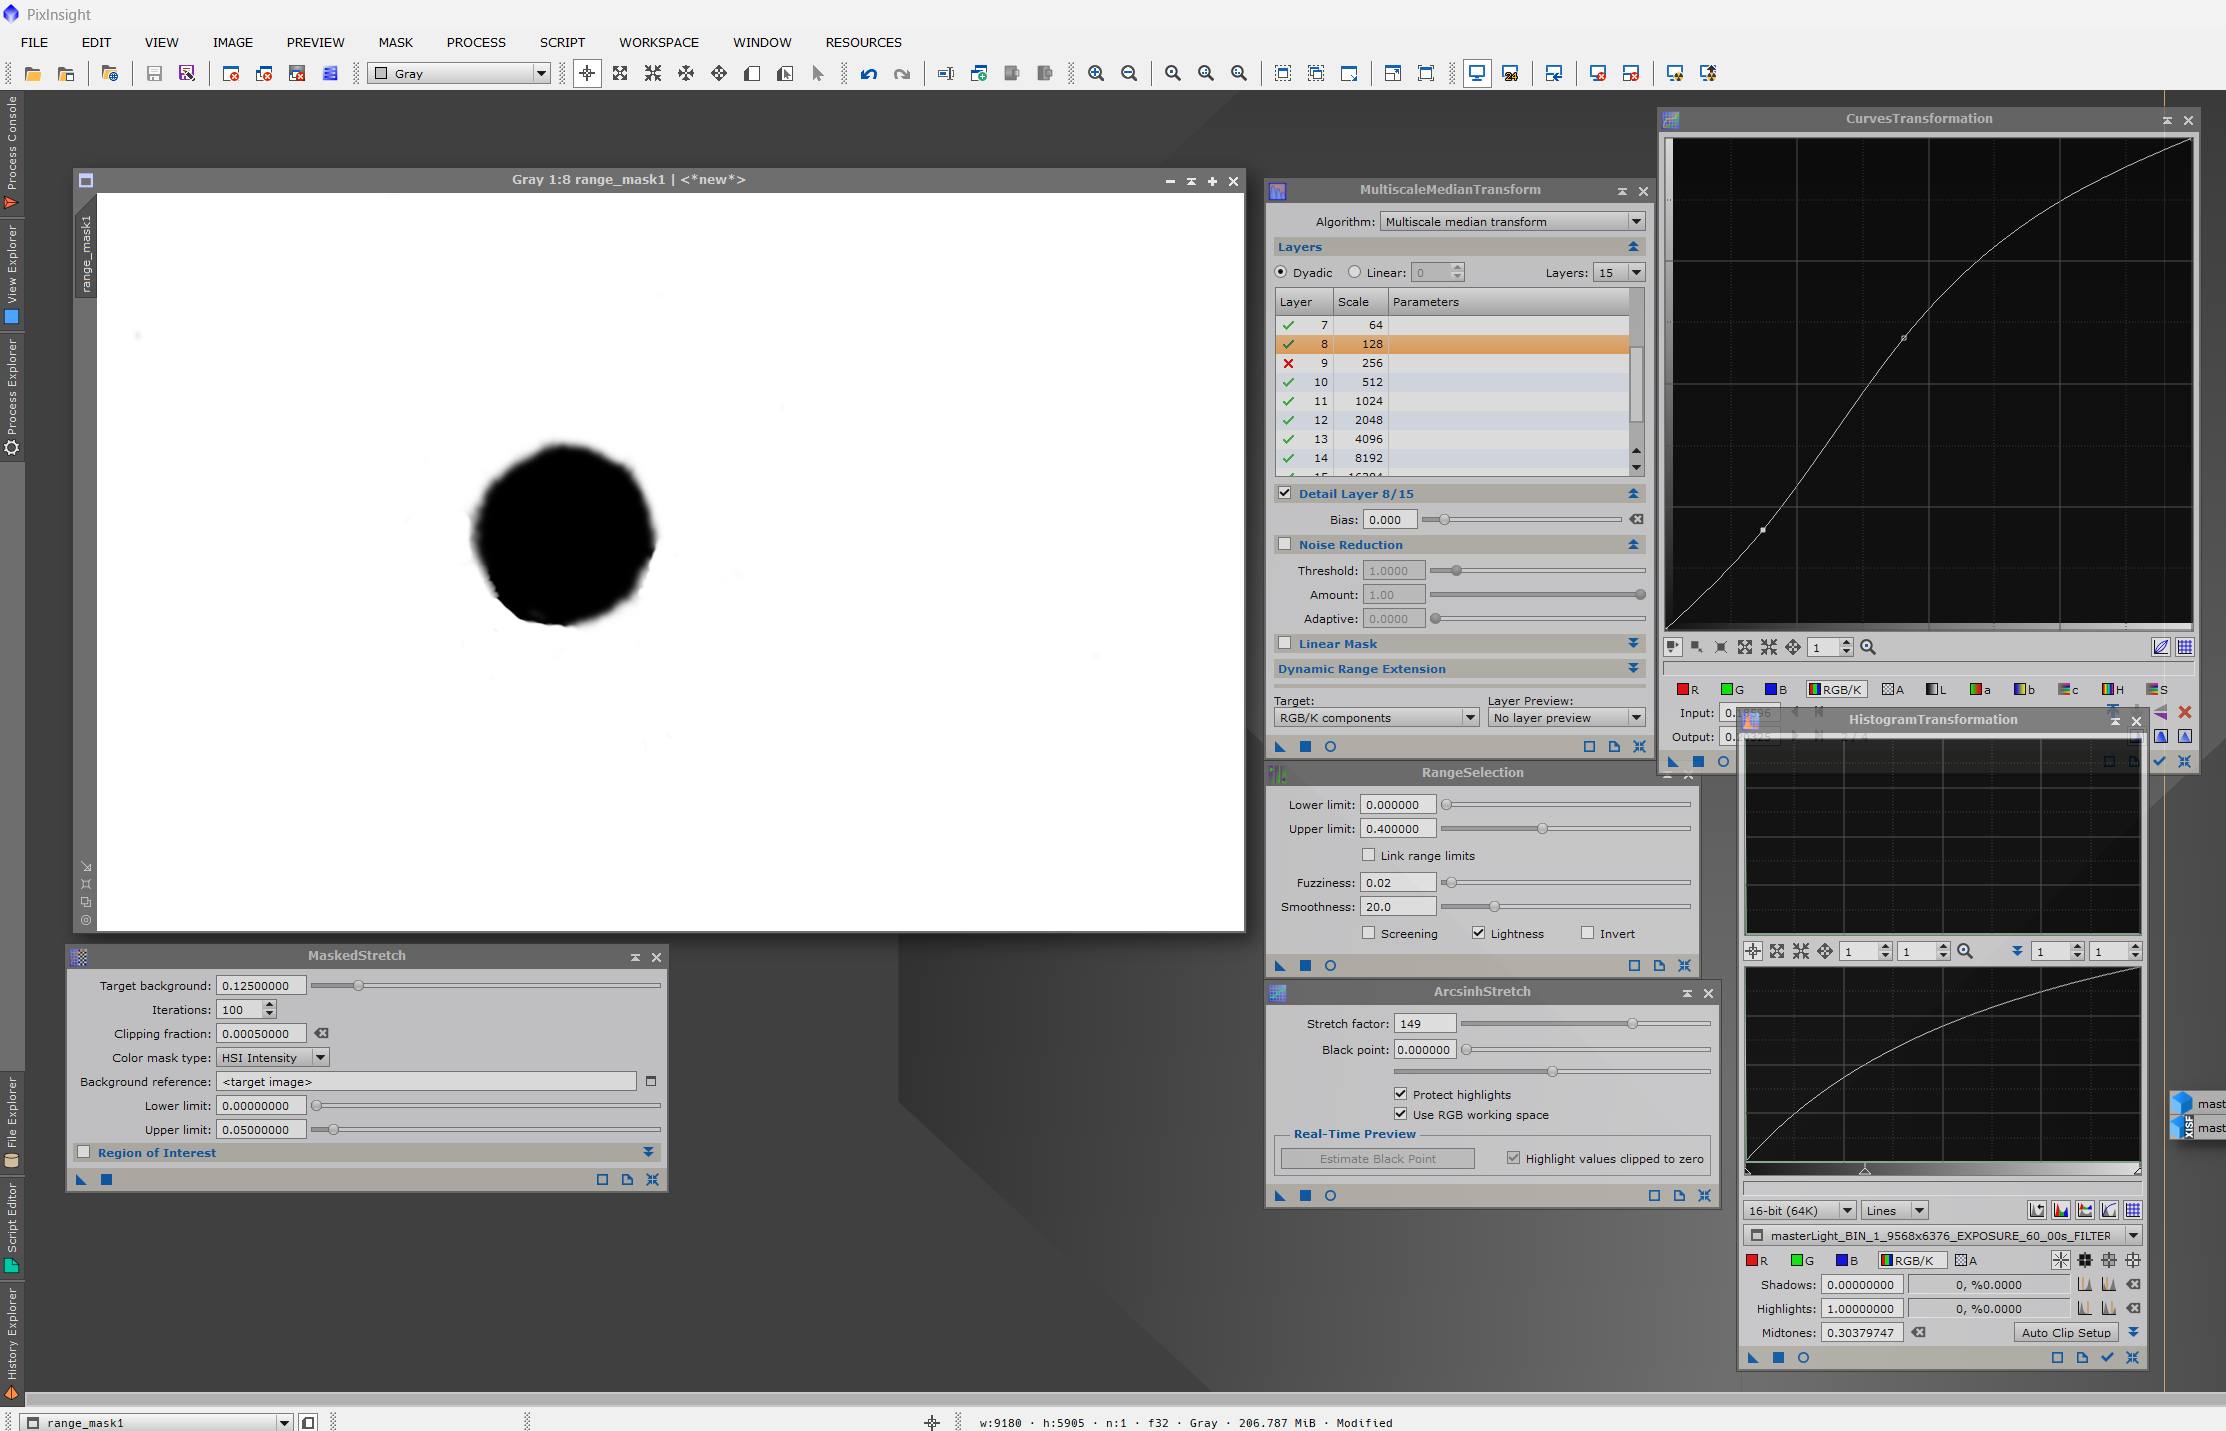Reset the Clipping fraction value icon
The image size is (2226, 1431).
point(321,1034)
